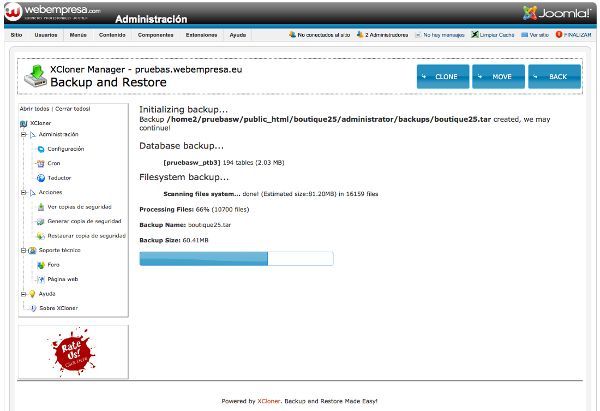The image size is (600, 411).
Task: Click the CLONE button
Action: point(443,77)
